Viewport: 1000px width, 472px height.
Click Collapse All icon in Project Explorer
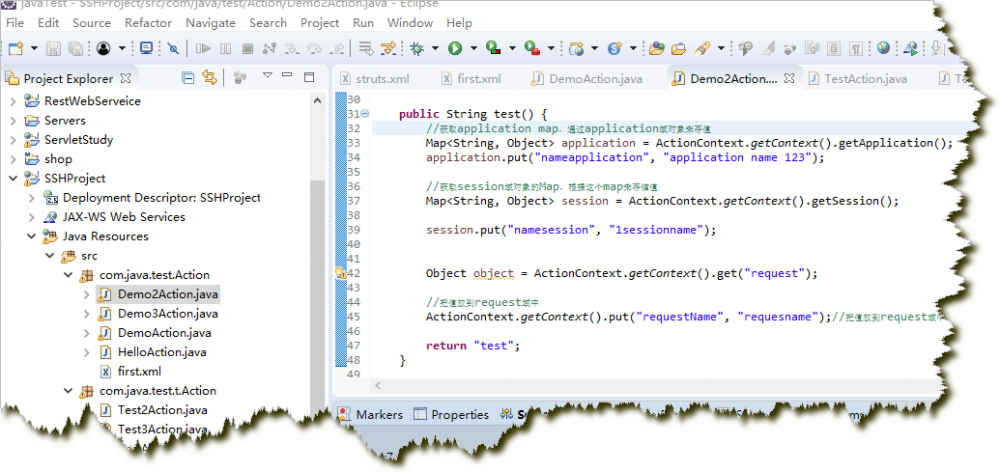(188, 78)
